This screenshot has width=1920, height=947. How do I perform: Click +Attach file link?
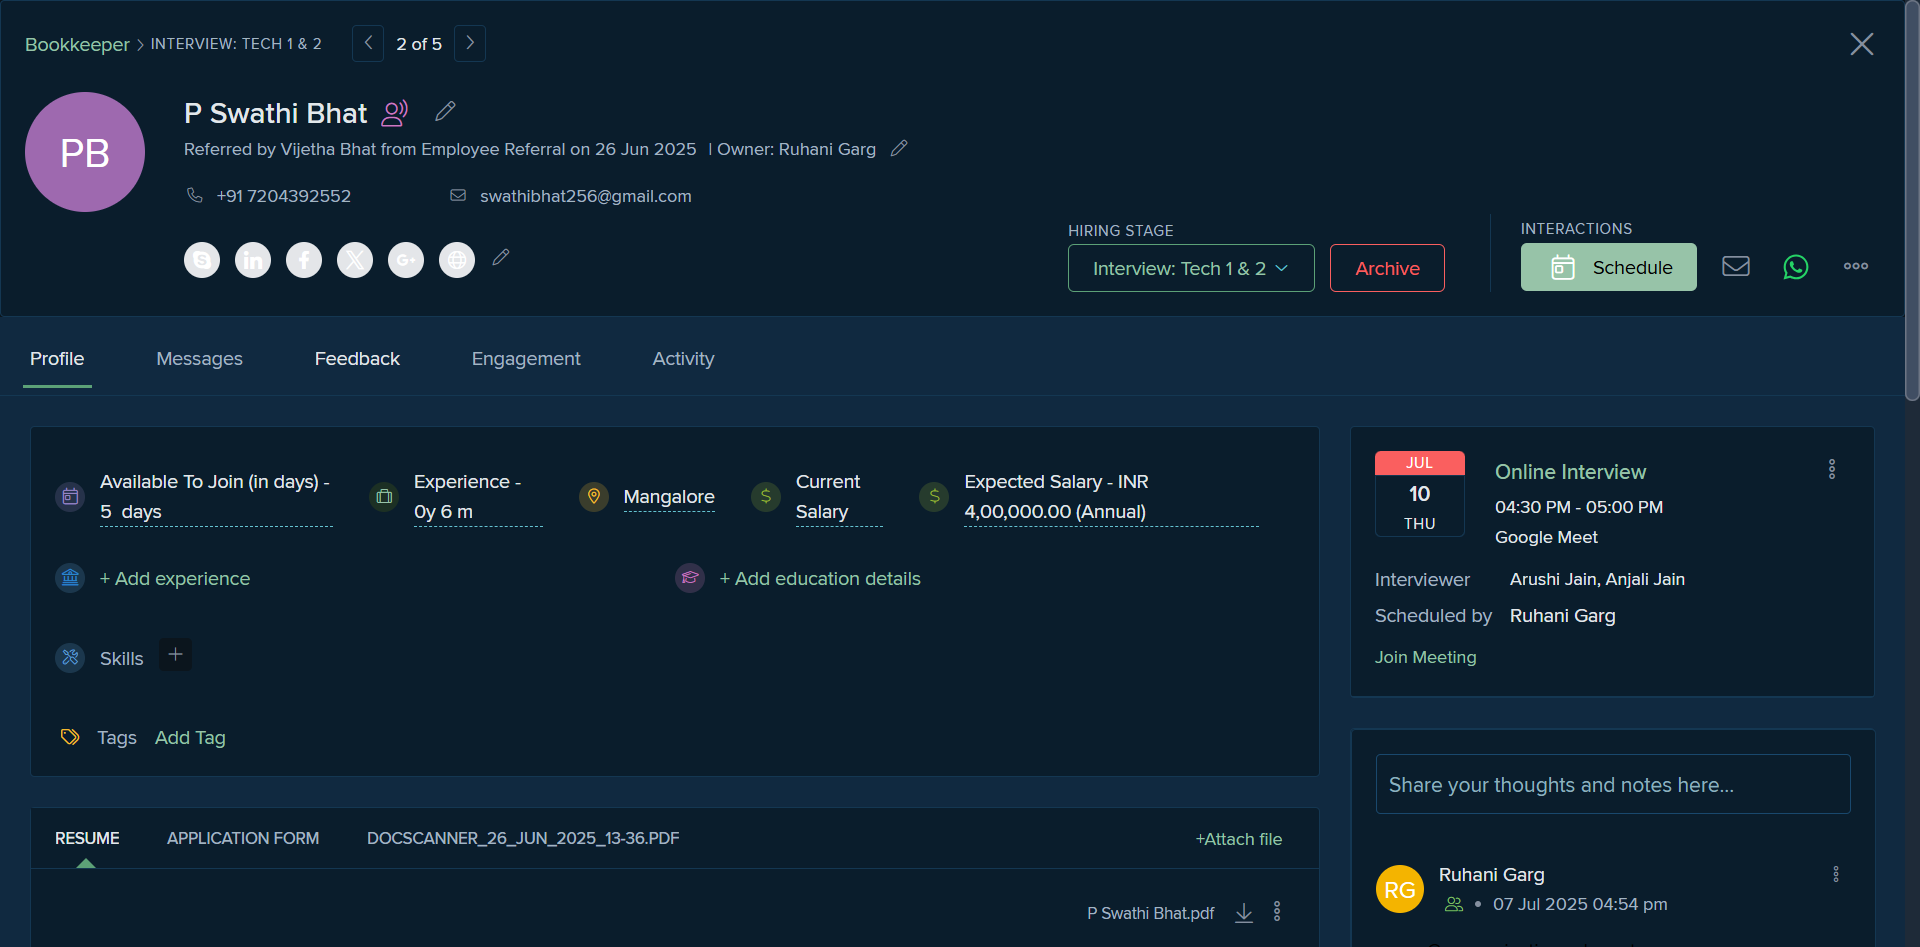1238,839
